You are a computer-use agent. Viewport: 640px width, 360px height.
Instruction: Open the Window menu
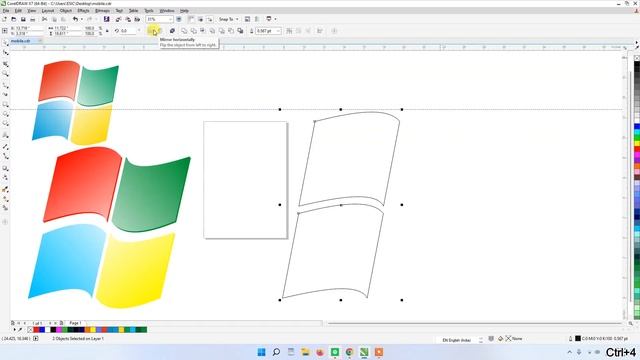tap(167, 11)
